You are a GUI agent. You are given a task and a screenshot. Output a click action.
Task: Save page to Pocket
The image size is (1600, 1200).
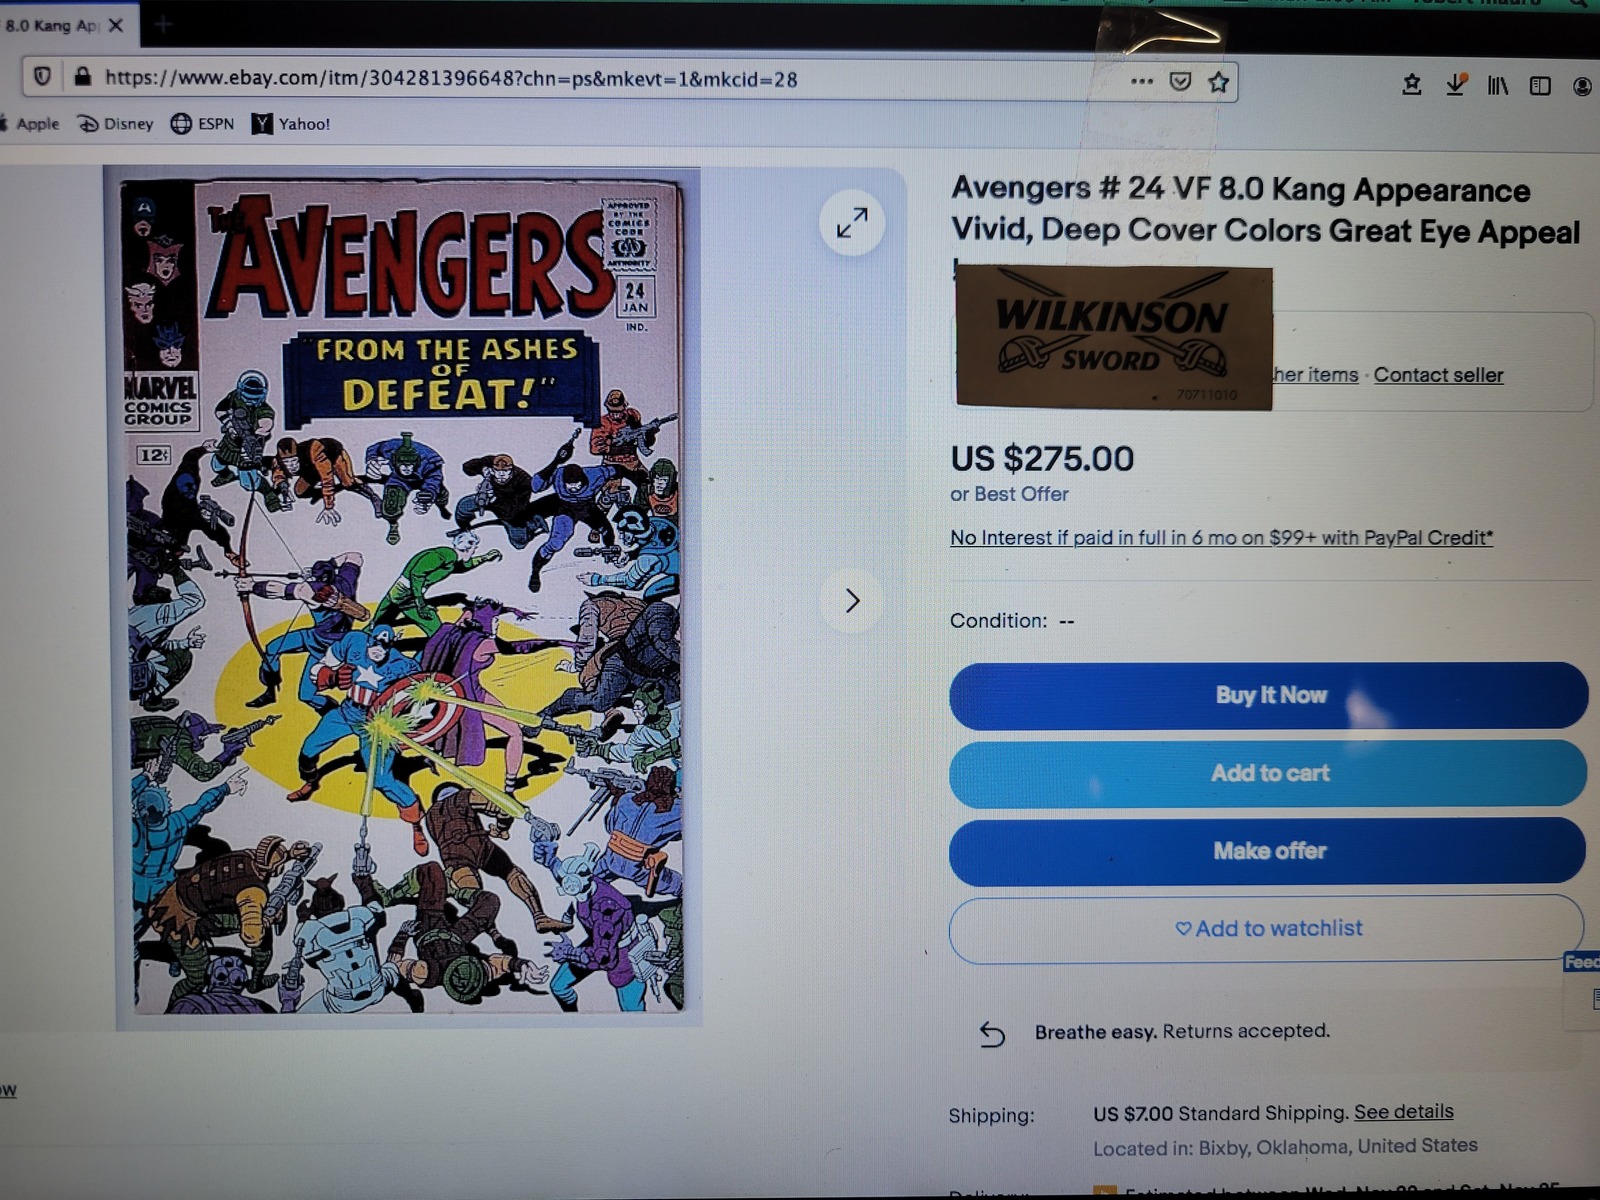(1180, 82)
